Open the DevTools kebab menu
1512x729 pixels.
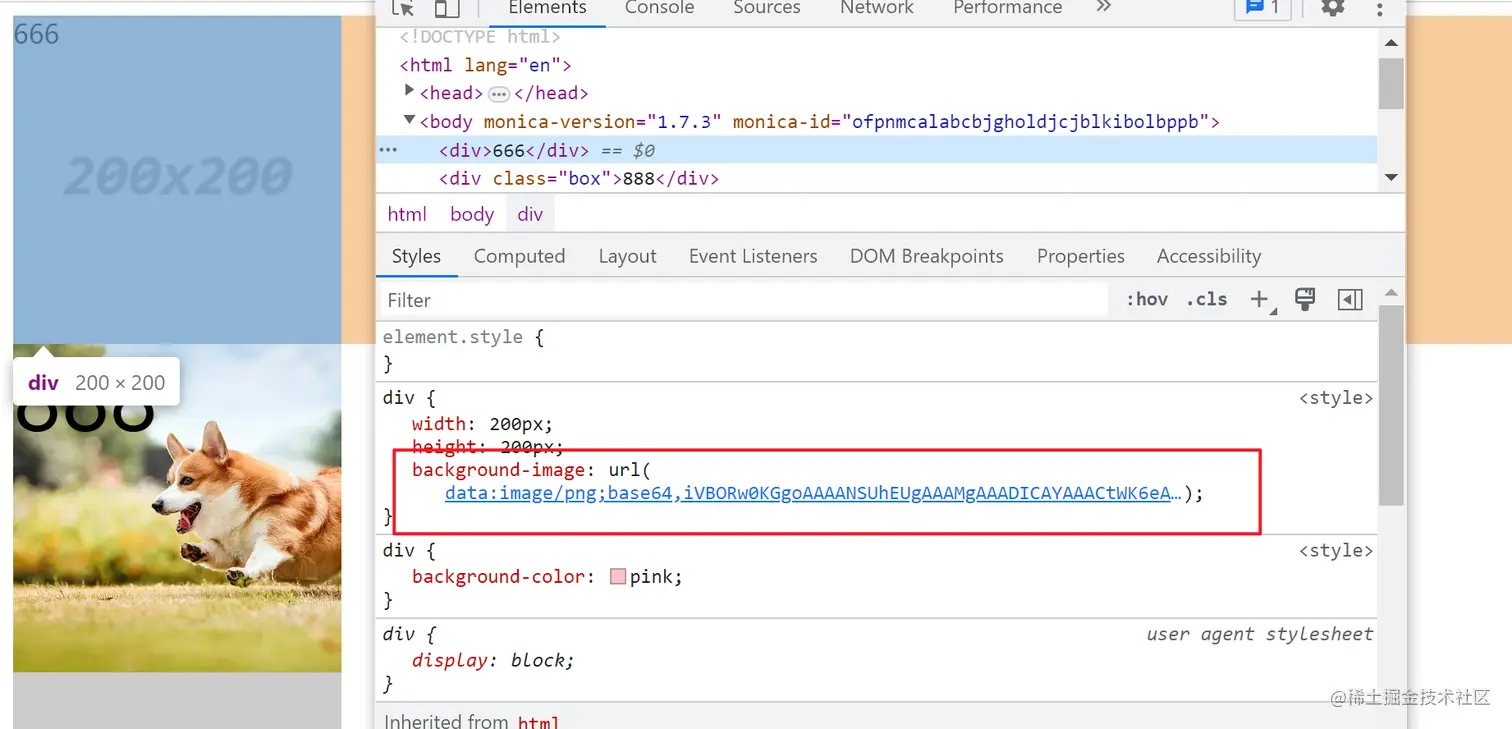(x=1380, y=8)
